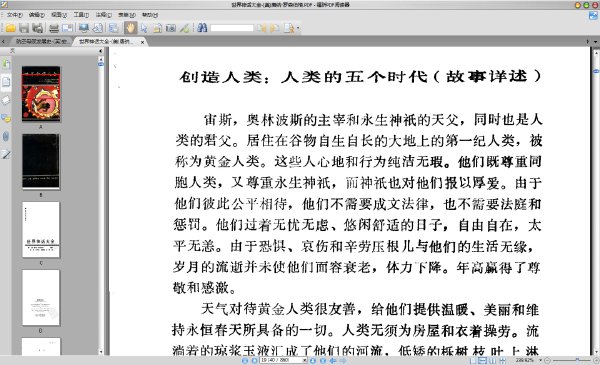The width and height of the screenshot is (600, 365).
Task: Open the Signatures pen side panel
Action: (6, 154)
